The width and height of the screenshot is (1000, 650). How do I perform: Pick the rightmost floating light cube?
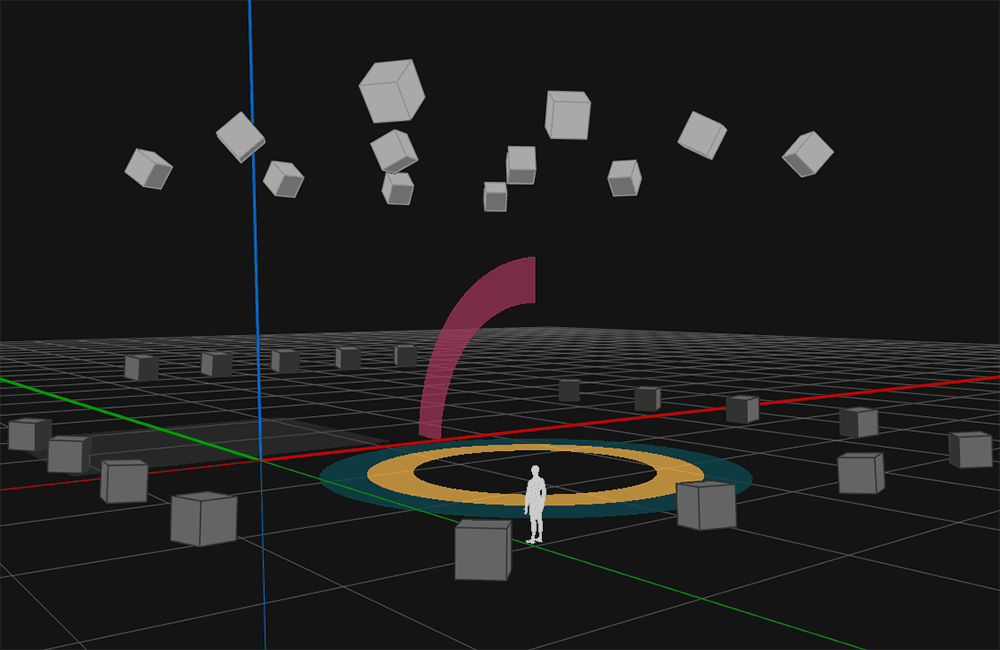pyautogui.click(x=807, y=154)
